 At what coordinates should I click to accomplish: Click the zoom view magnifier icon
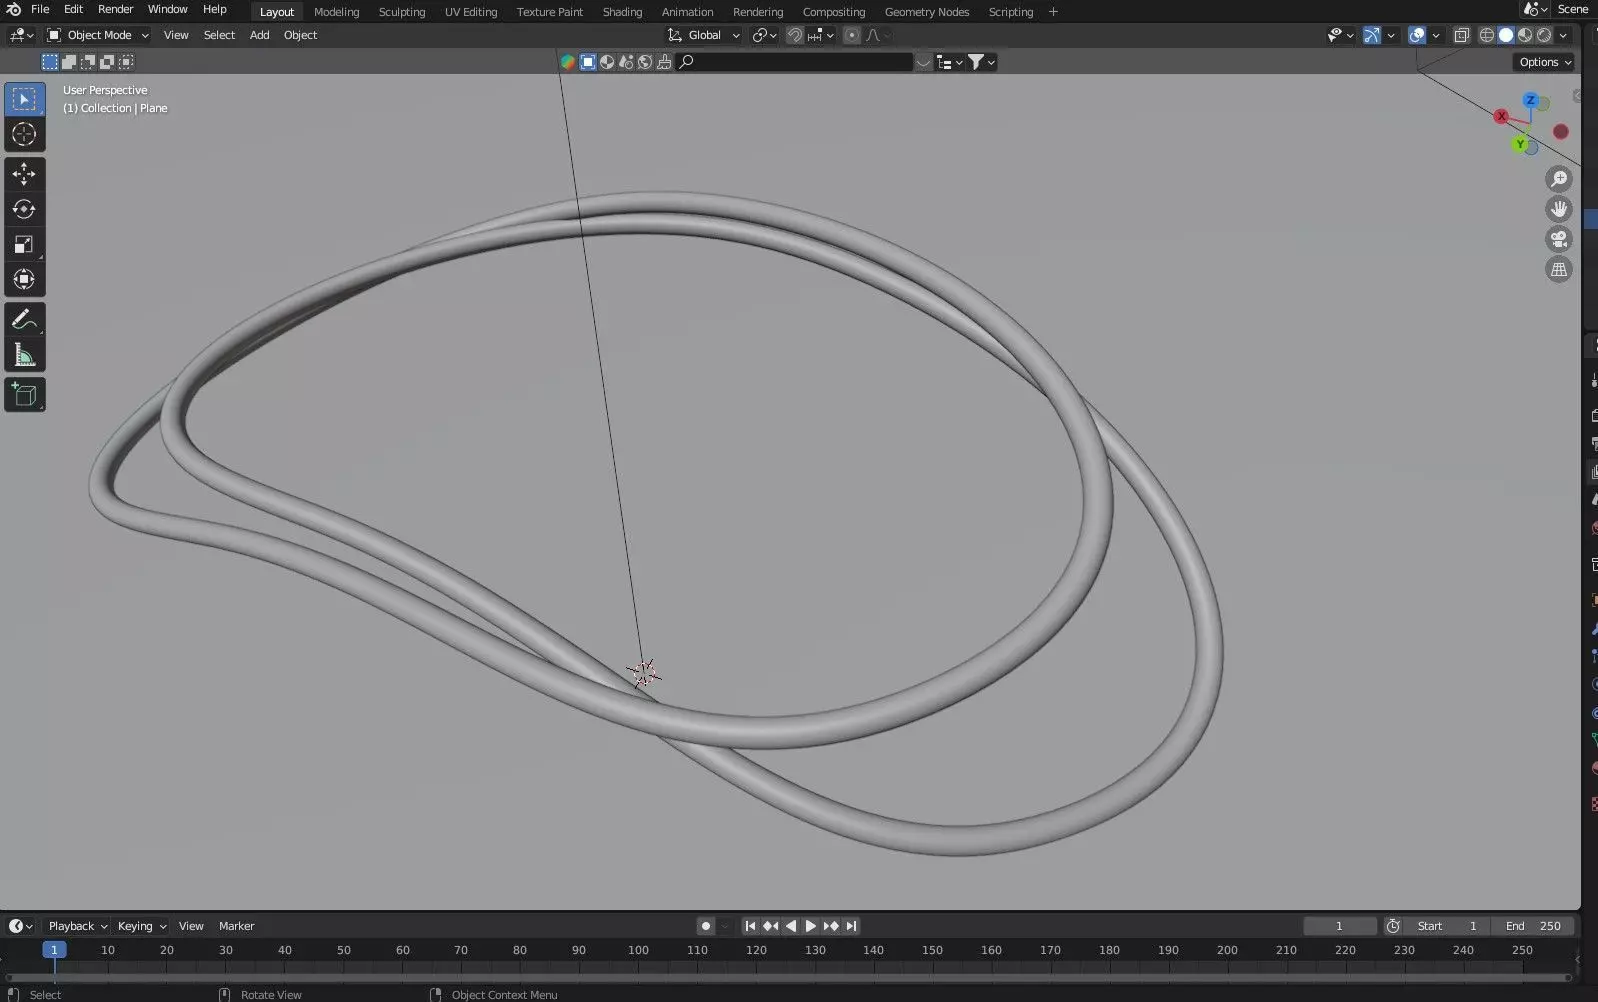1559,179
